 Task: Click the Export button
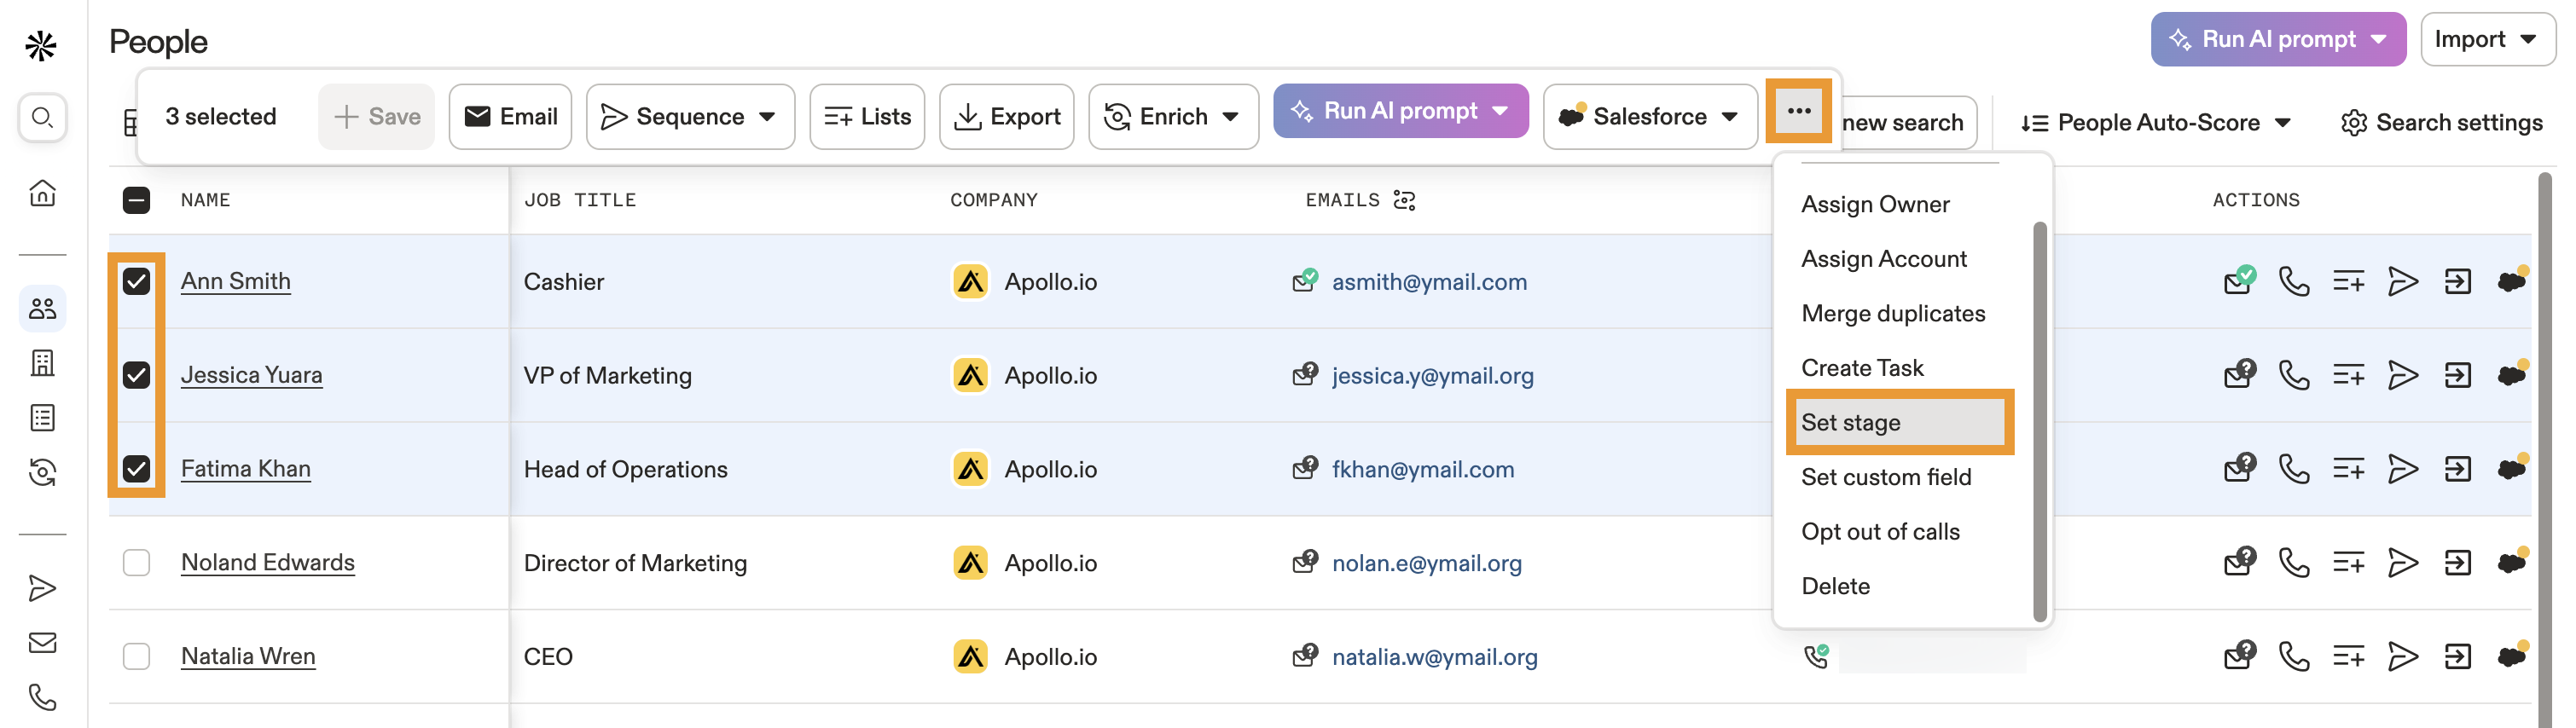[x=1006, y=117]
